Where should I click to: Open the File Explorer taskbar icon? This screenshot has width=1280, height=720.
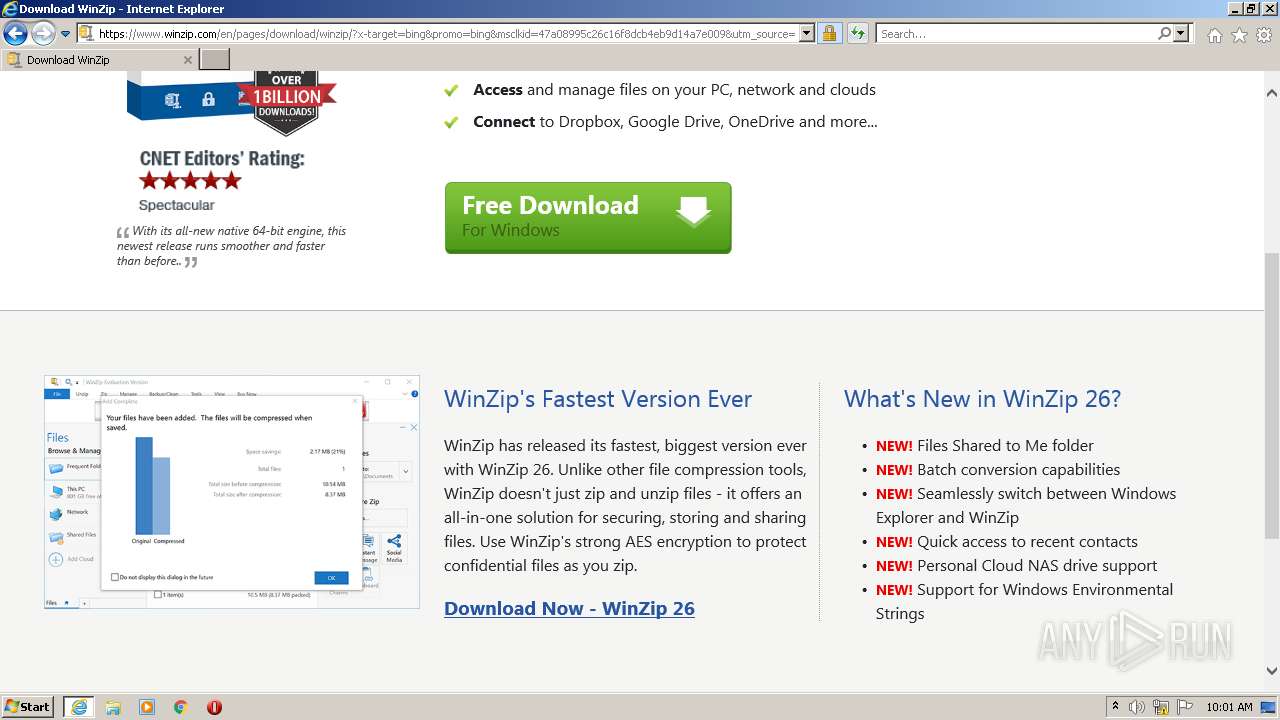113,707
